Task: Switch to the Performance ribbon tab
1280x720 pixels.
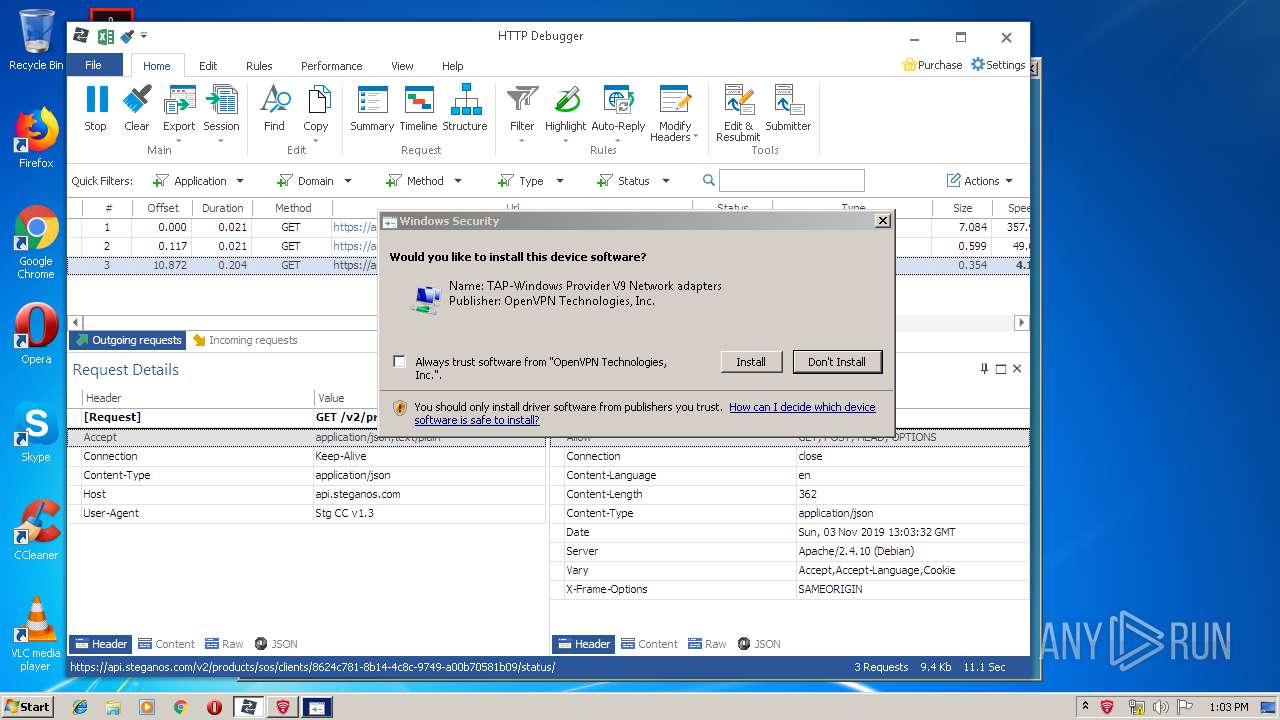Action: [332, 66]
